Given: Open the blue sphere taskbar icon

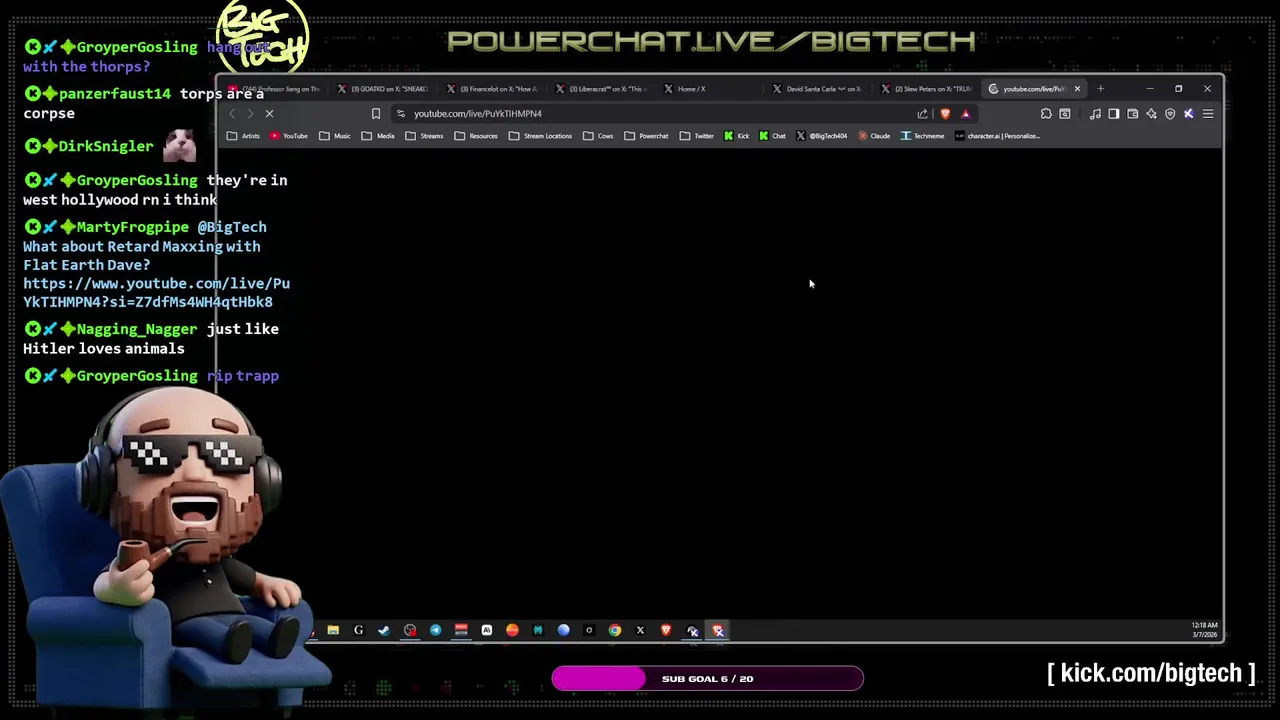Looking at the screenshot, I should click(563, 631).
